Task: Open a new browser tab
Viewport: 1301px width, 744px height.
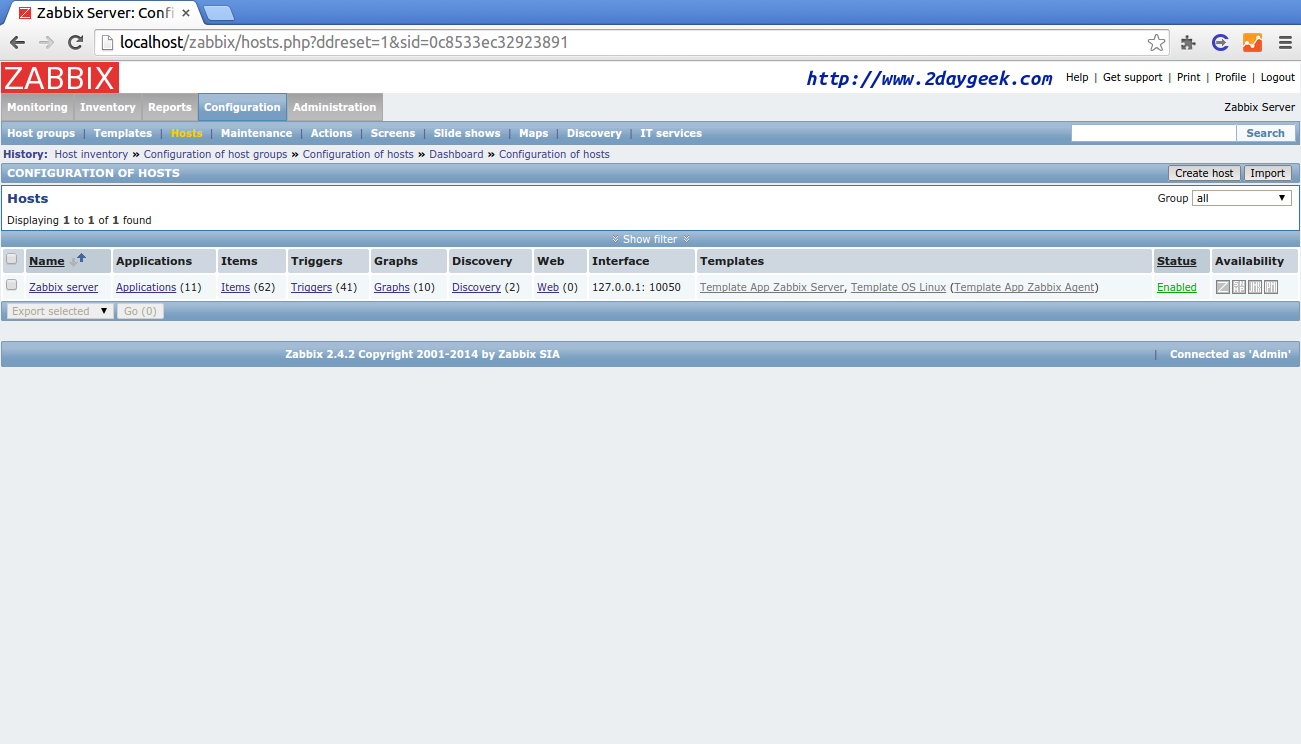Action: [x=219, y=13]
